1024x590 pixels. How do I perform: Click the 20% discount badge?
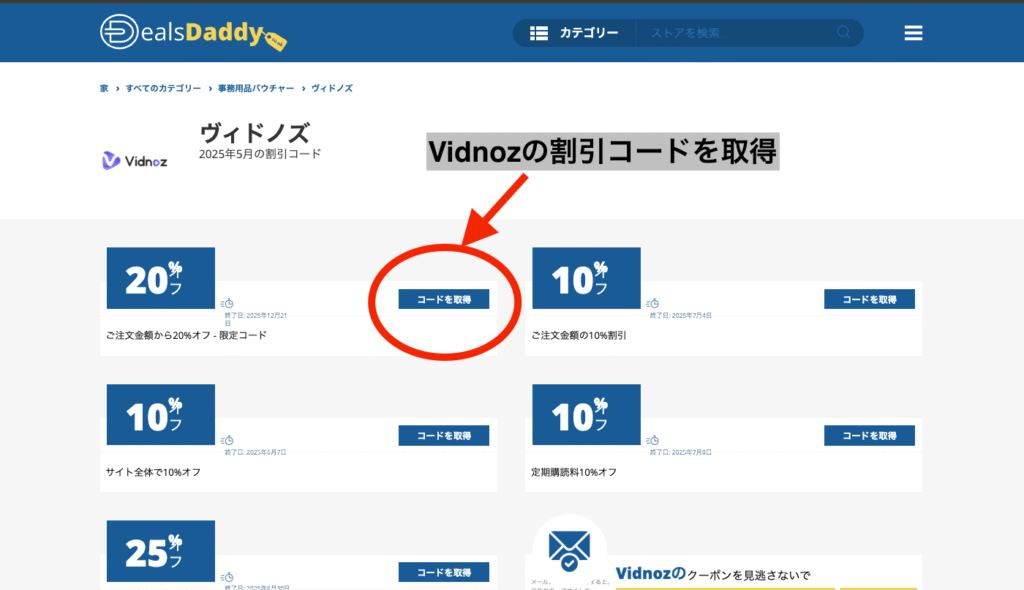tap(161, 278)
